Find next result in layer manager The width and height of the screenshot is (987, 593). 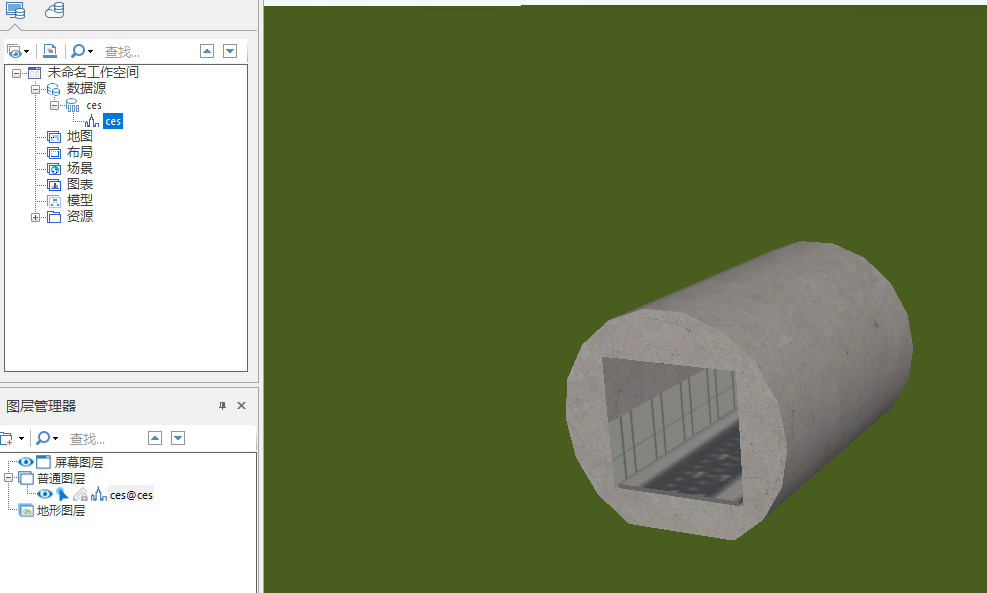pyautogui.click(x=178, y=438)
